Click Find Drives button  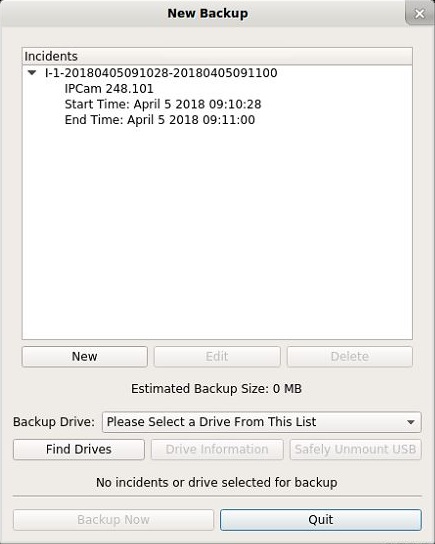click(79, 449)
